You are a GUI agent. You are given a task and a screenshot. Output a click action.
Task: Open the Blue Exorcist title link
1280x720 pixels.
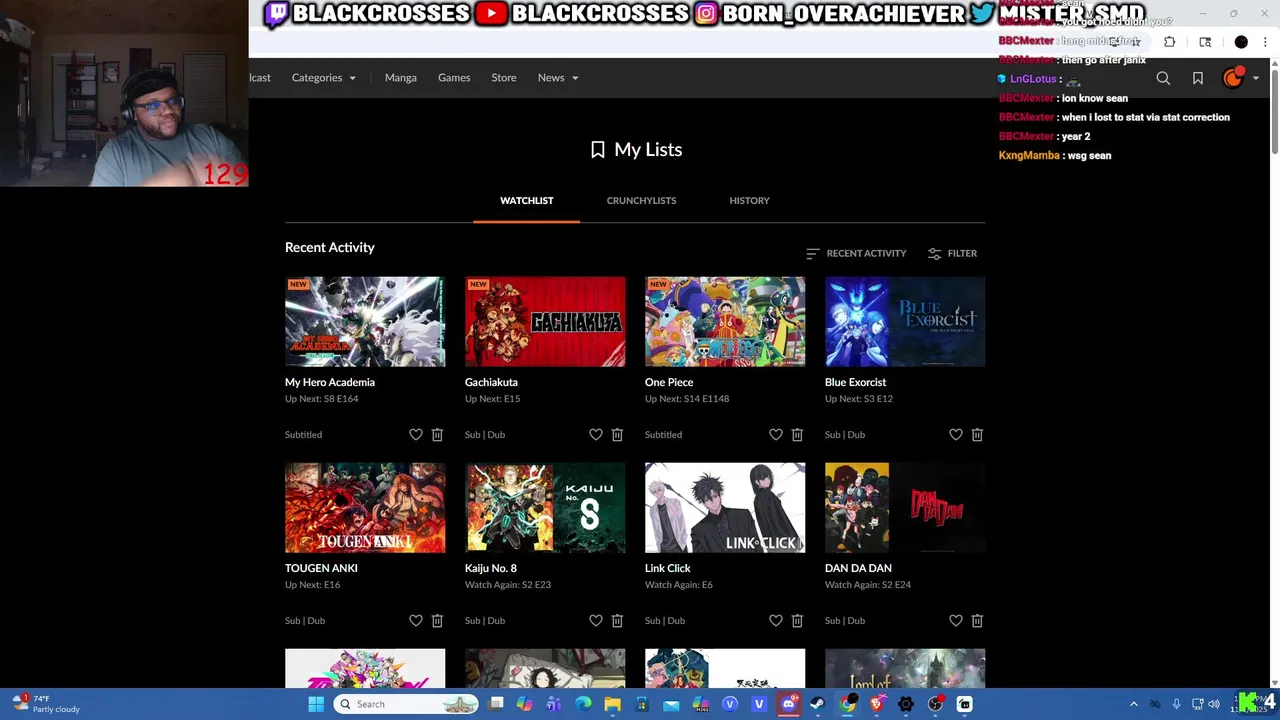point(855,382)
